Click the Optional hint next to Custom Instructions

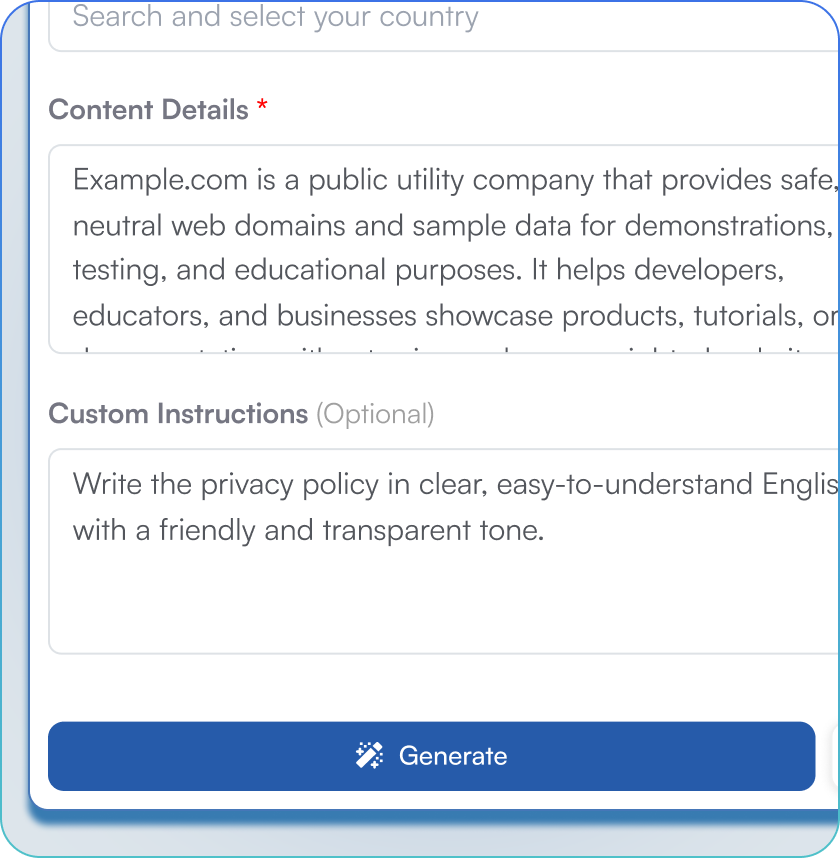point(375,413)
